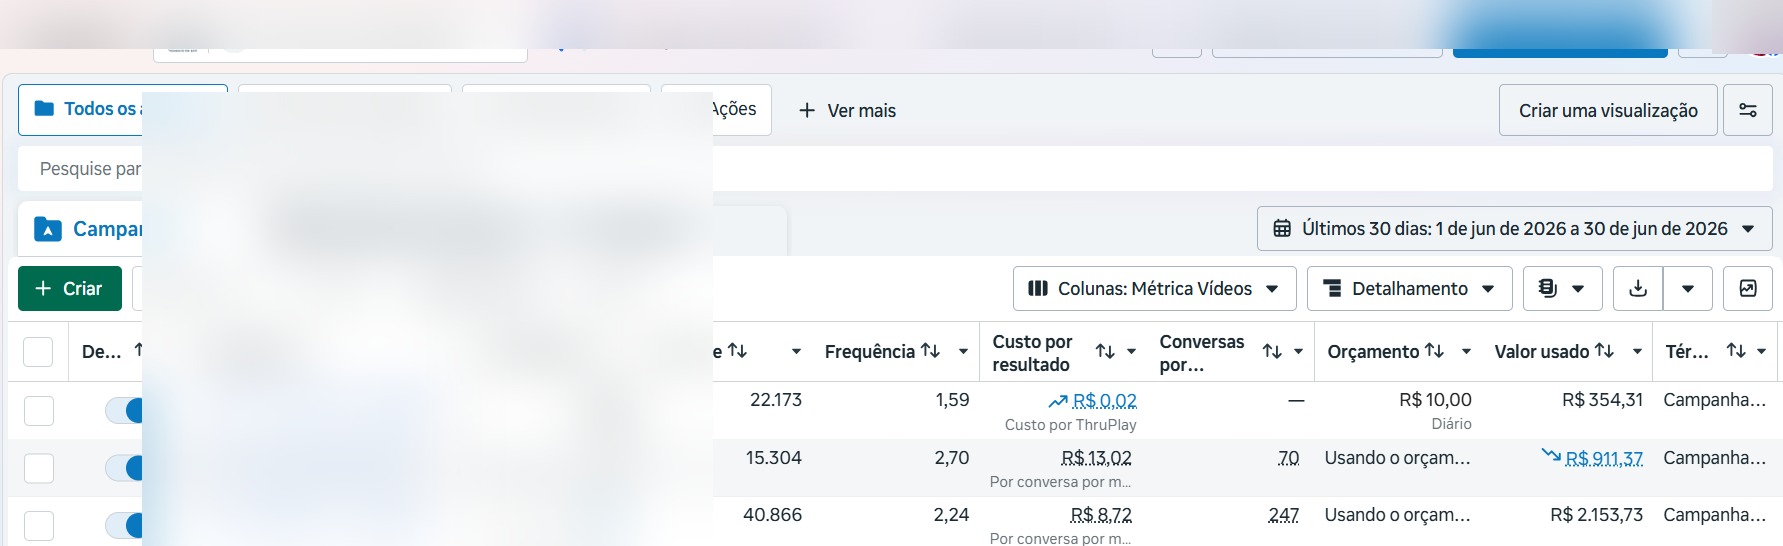This screenshot has height=546, width=1783.
Task: Sort by Custo por resultado arrows
Action: [x=1105, y=351]
